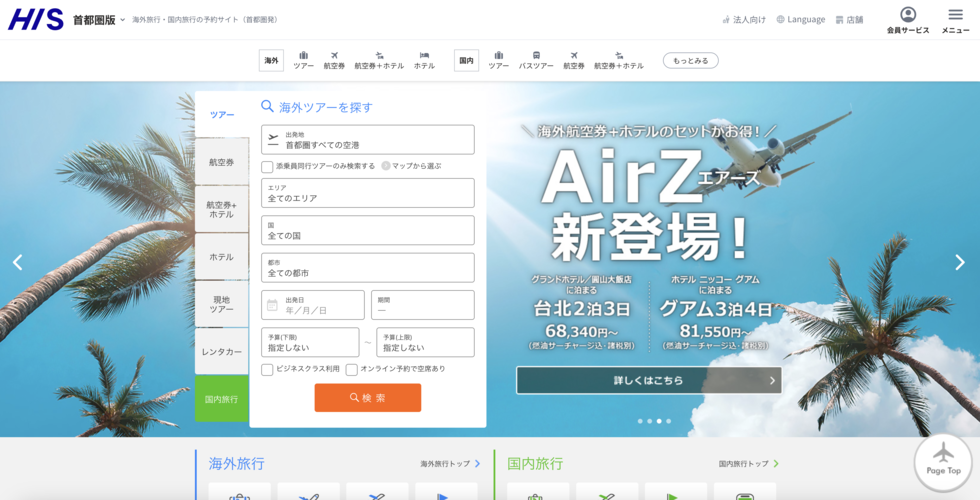
Task: Open the 予算(上限) budget dropdown
Action: coord(425,342)
